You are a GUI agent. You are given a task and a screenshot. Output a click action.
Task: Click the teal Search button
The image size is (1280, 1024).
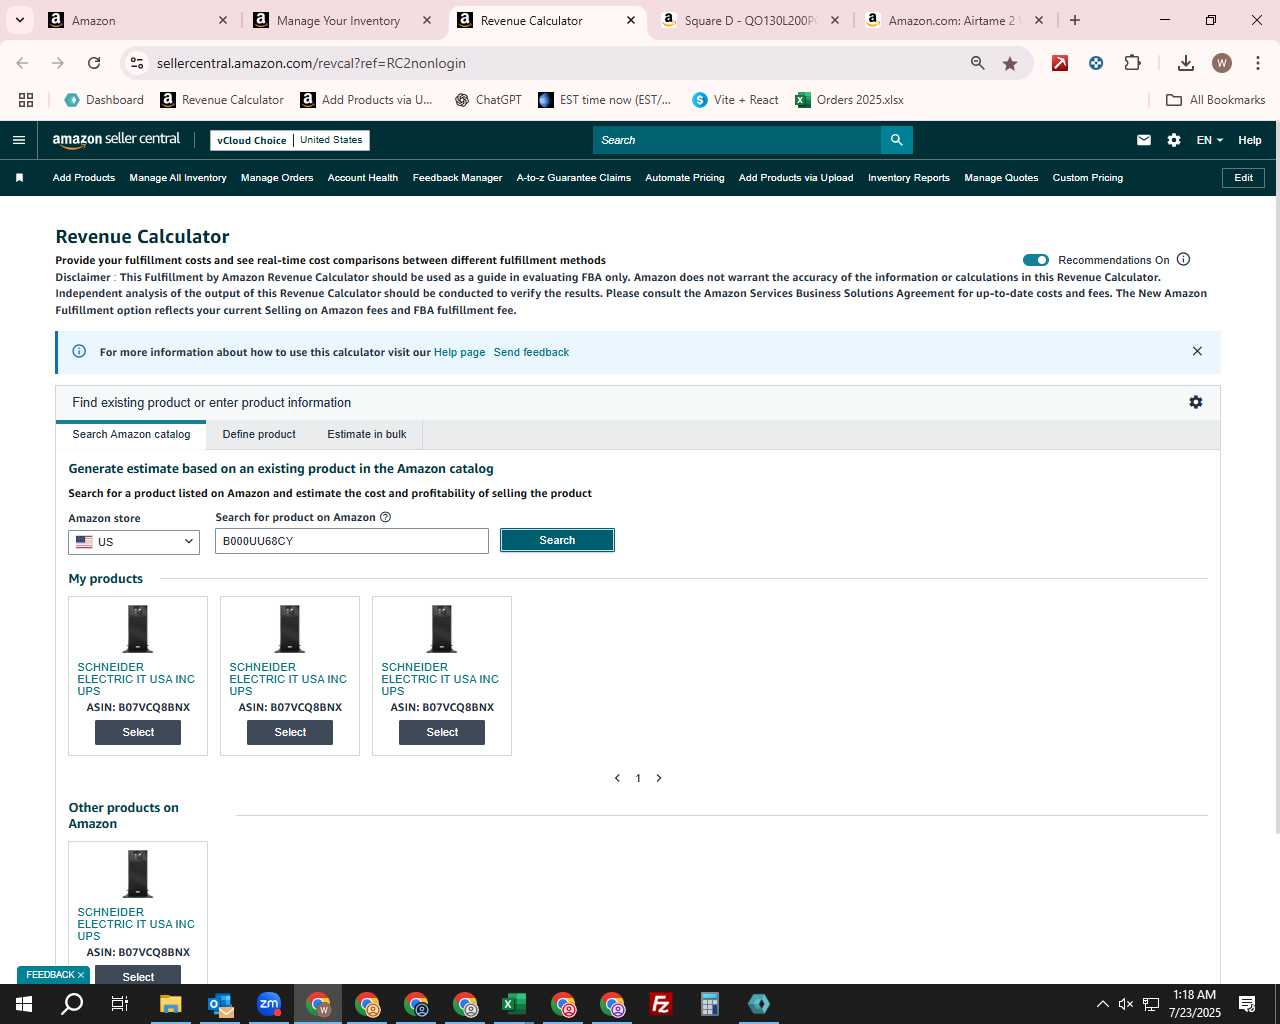(x=557, y=540)
